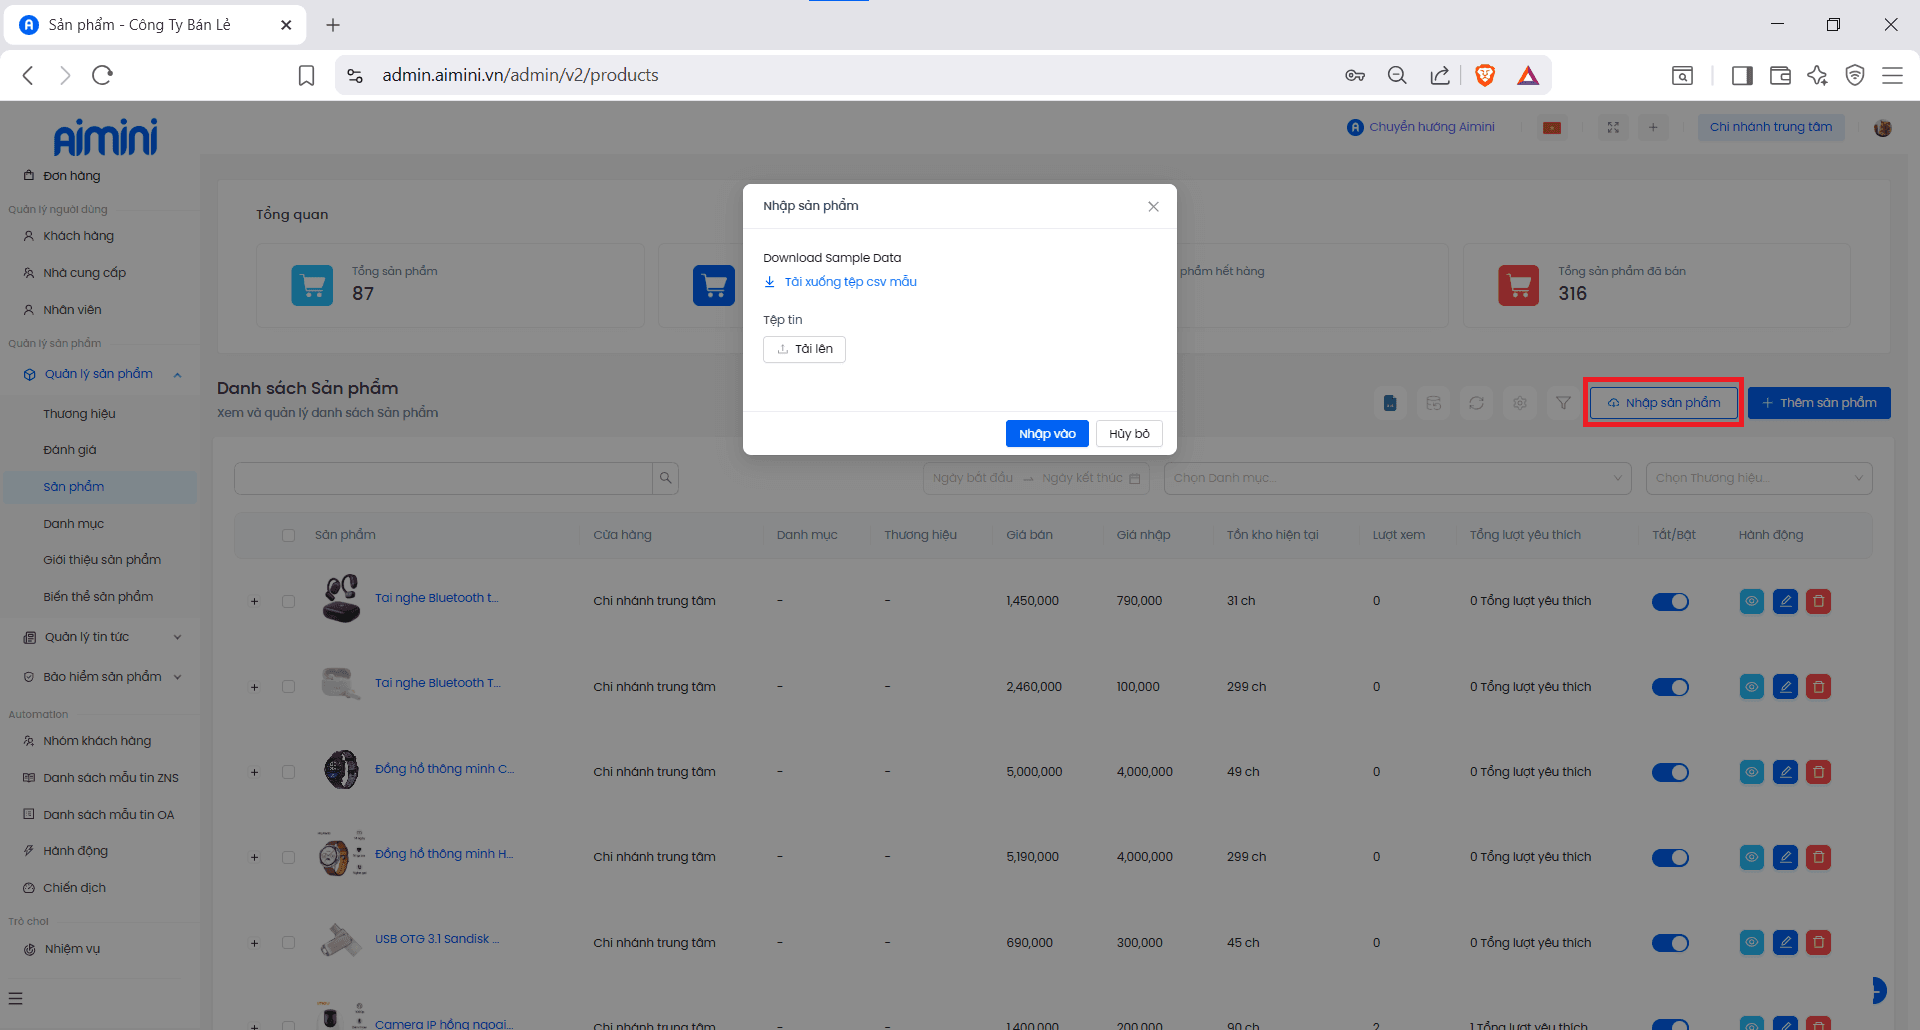
Task: Disable the USB OTG 3.1 Sandisk toggle
Action: 1669,943
